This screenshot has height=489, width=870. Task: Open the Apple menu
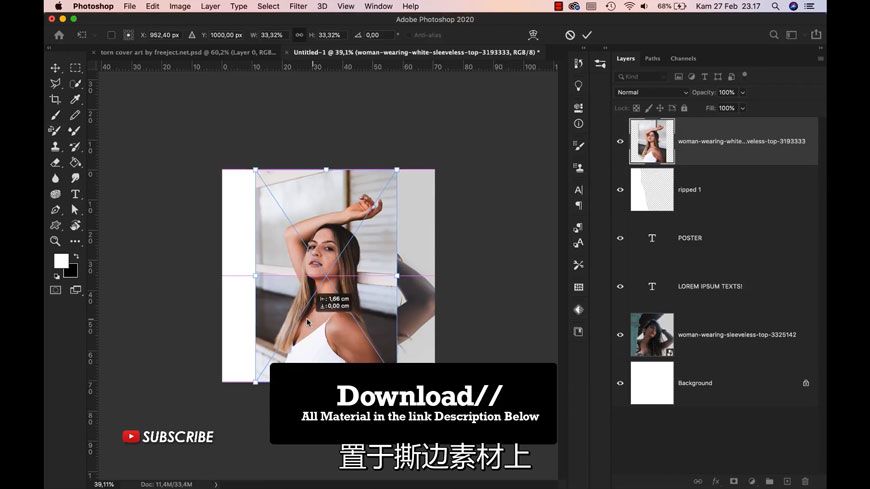58,6
